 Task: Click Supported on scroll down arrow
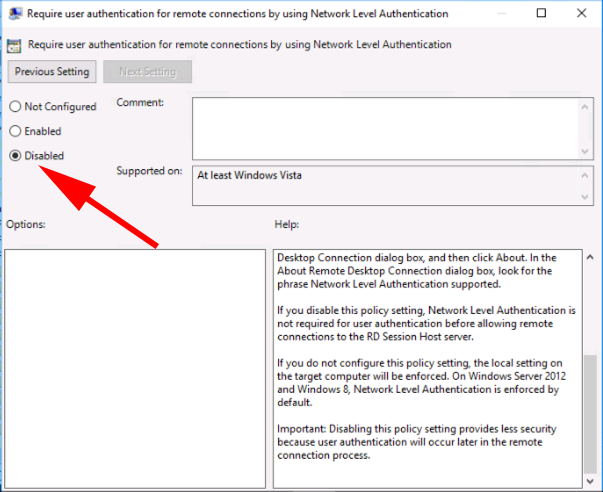[585, 197]
